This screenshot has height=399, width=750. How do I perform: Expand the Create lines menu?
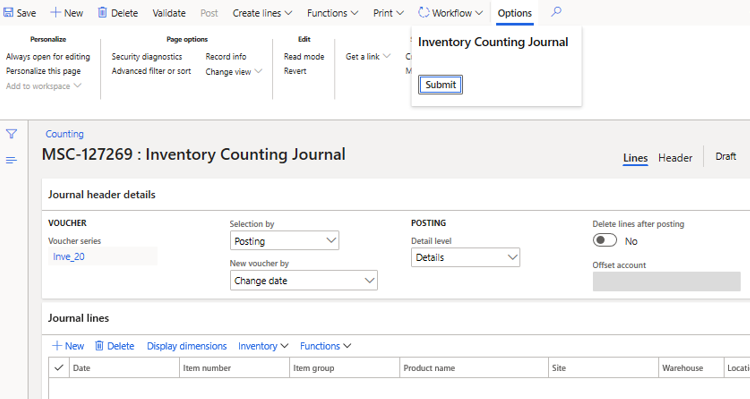pyautogui.click(x=262, y=13)
